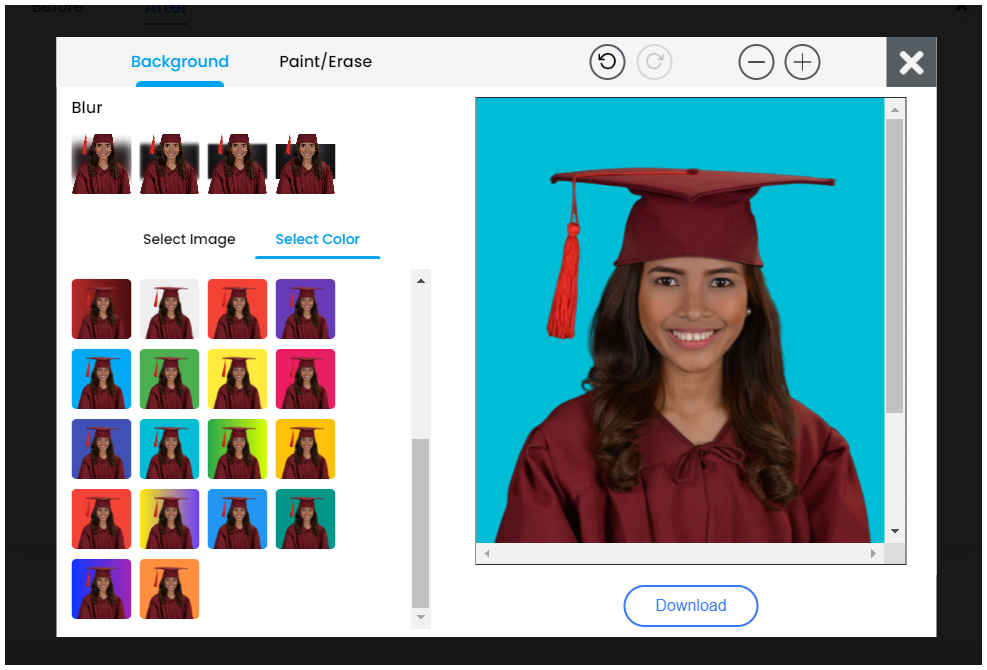Image resolution: width=987 pixels, height=670 pixels.
Task: Apply the last blur preset thumbnail
Action: tap(305, 163)
